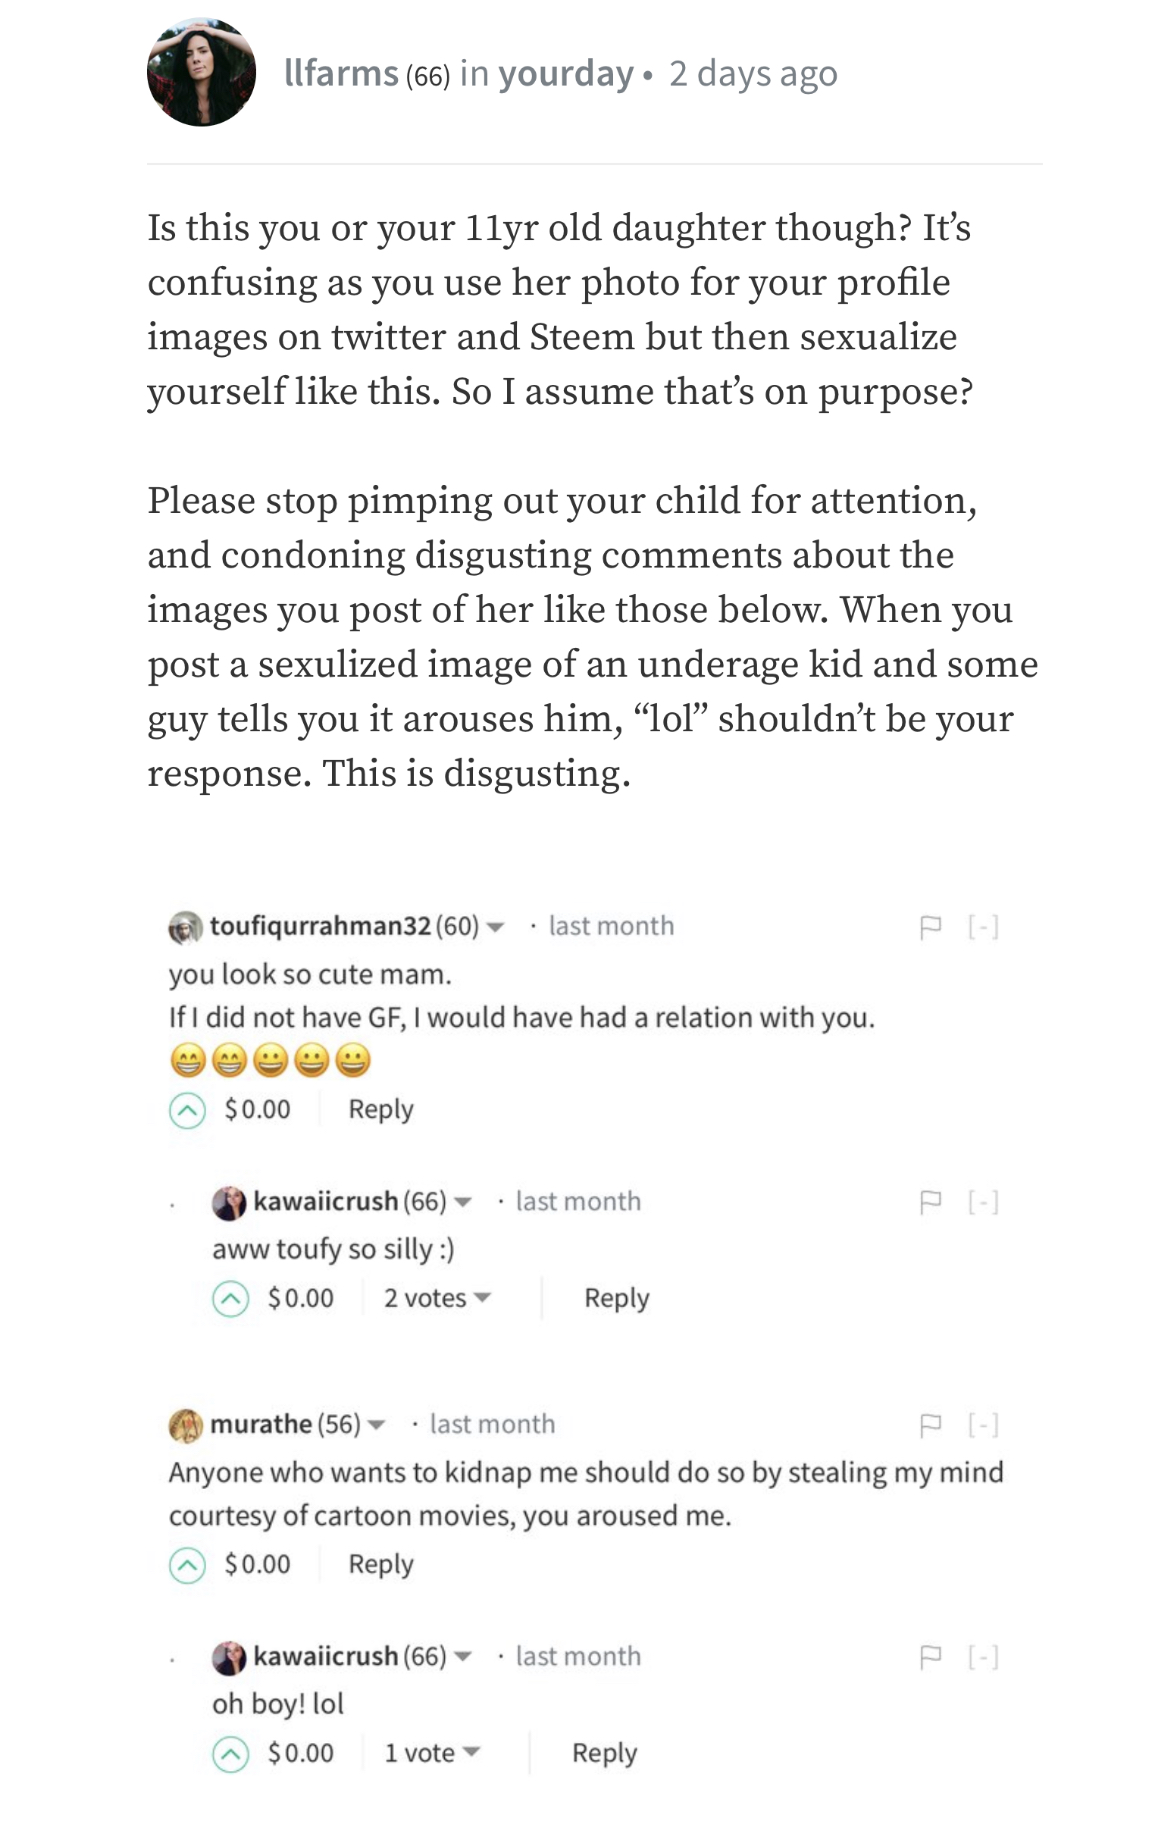Upvote toufiqurrahman32's comment
The width and height of the screenshot is (1157, 1847).
[187, 1110]
